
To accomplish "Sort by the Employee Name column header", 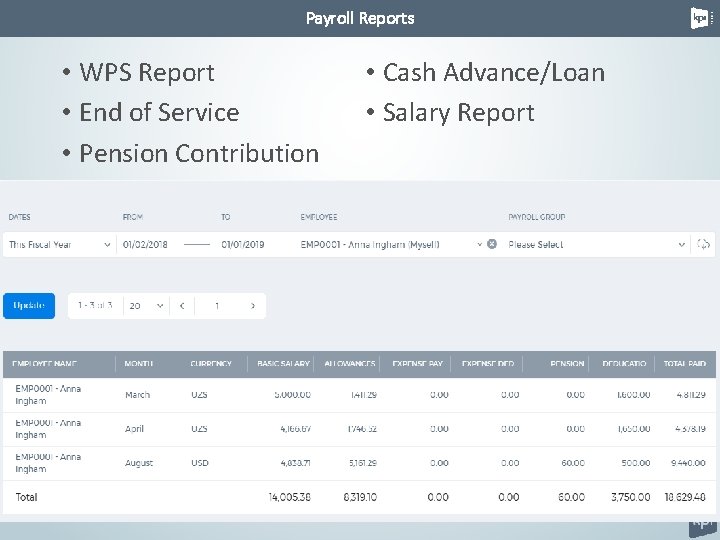I will pyautogui.click(x=45, y=364).
